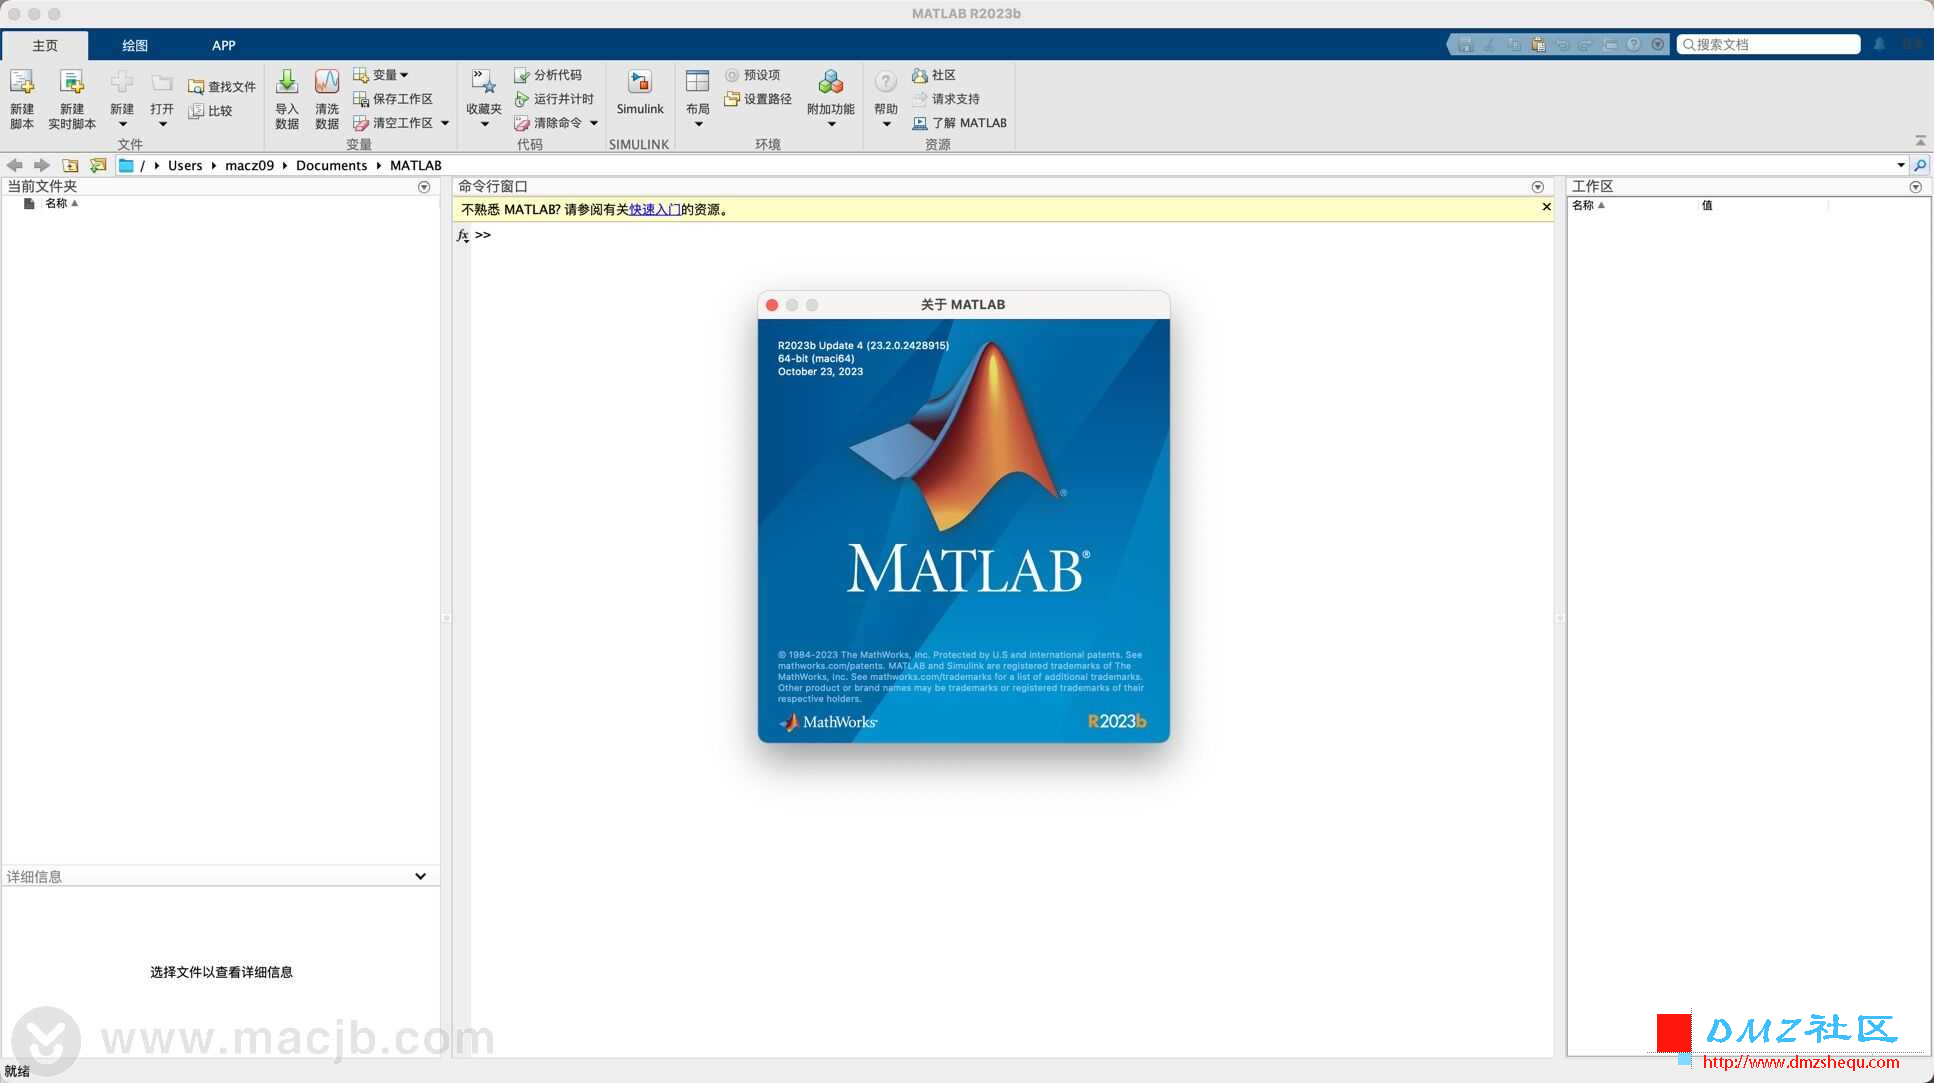Screen dimensions: 1934x1083
Task: Click the 搜索文档 search field
Action: (1768, 44)
